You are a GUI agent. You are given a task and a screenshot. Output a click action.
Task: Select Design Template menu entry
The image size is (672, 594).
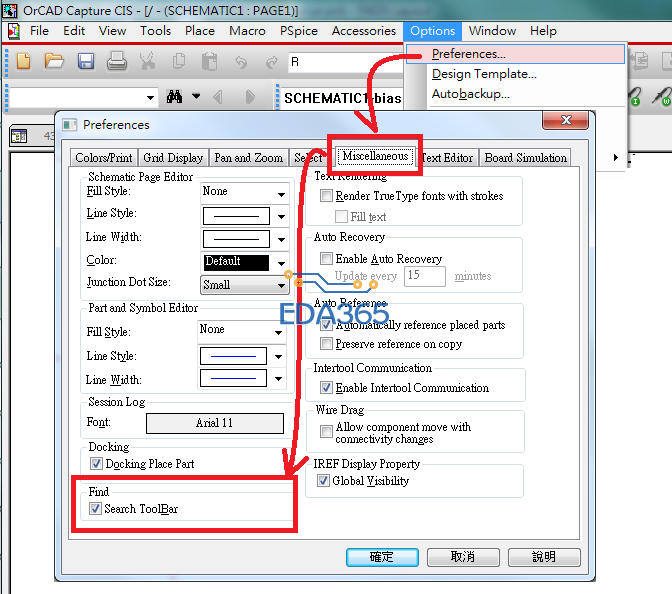[484, 74]
